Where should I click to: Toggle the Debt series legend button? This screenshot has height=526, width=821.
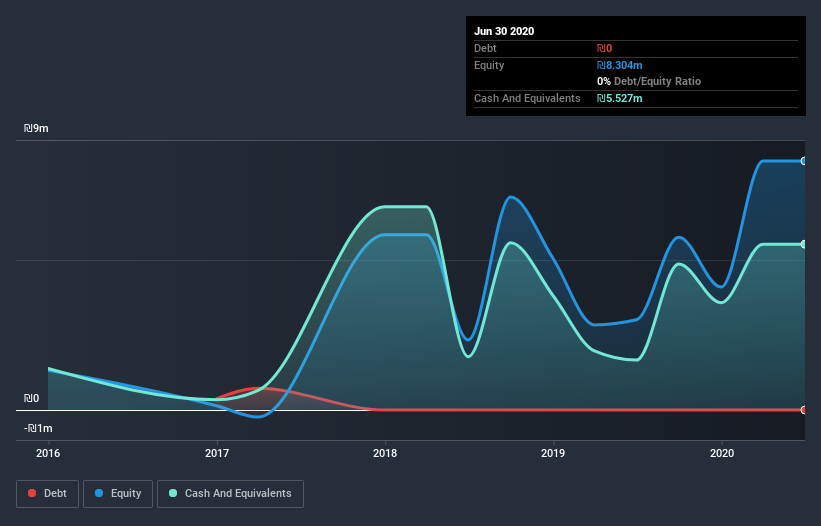[x=48, y=494]
